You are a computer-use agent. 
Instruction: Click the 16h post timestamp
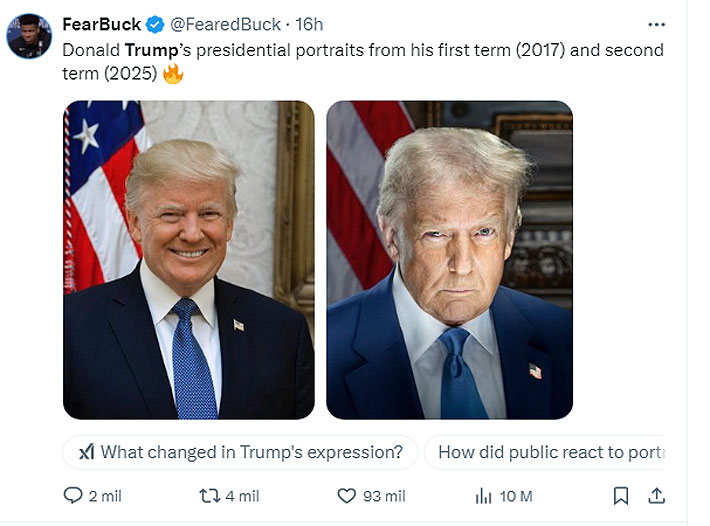pyautogui.click(x=310, y=24)
